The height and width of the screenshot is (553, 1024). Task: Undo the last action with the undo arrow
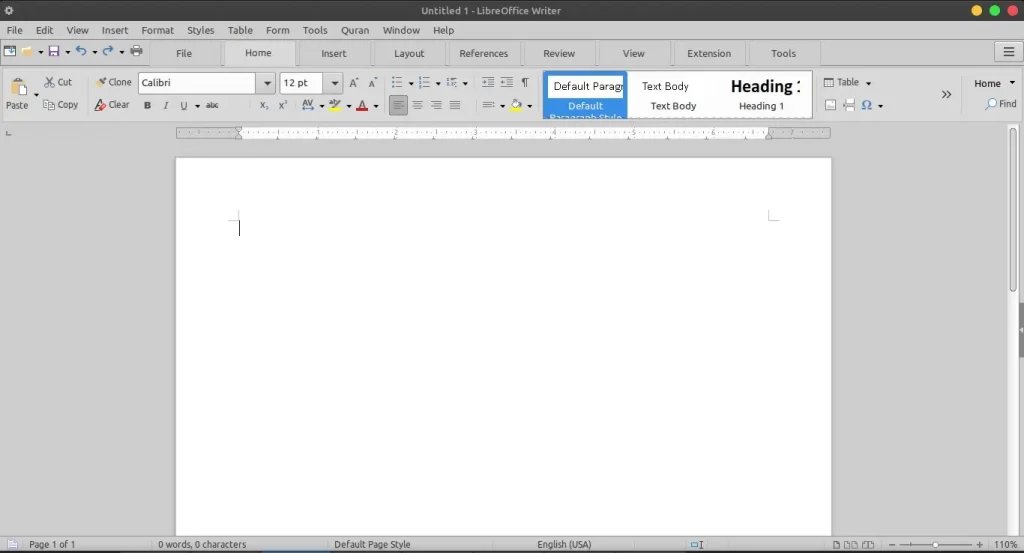[81, 51]
